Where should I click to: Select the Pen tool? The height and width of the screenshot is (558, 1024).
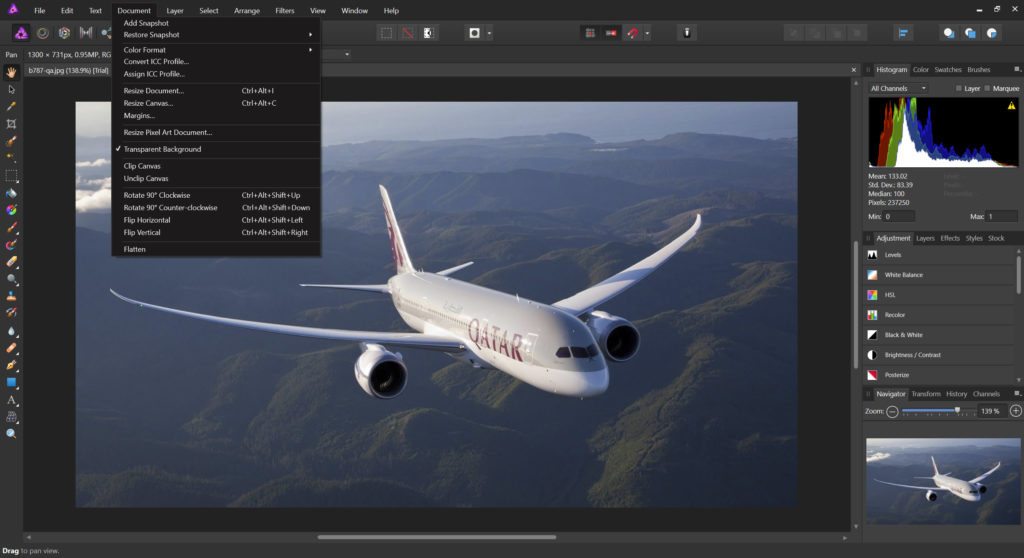pos(11,365)
